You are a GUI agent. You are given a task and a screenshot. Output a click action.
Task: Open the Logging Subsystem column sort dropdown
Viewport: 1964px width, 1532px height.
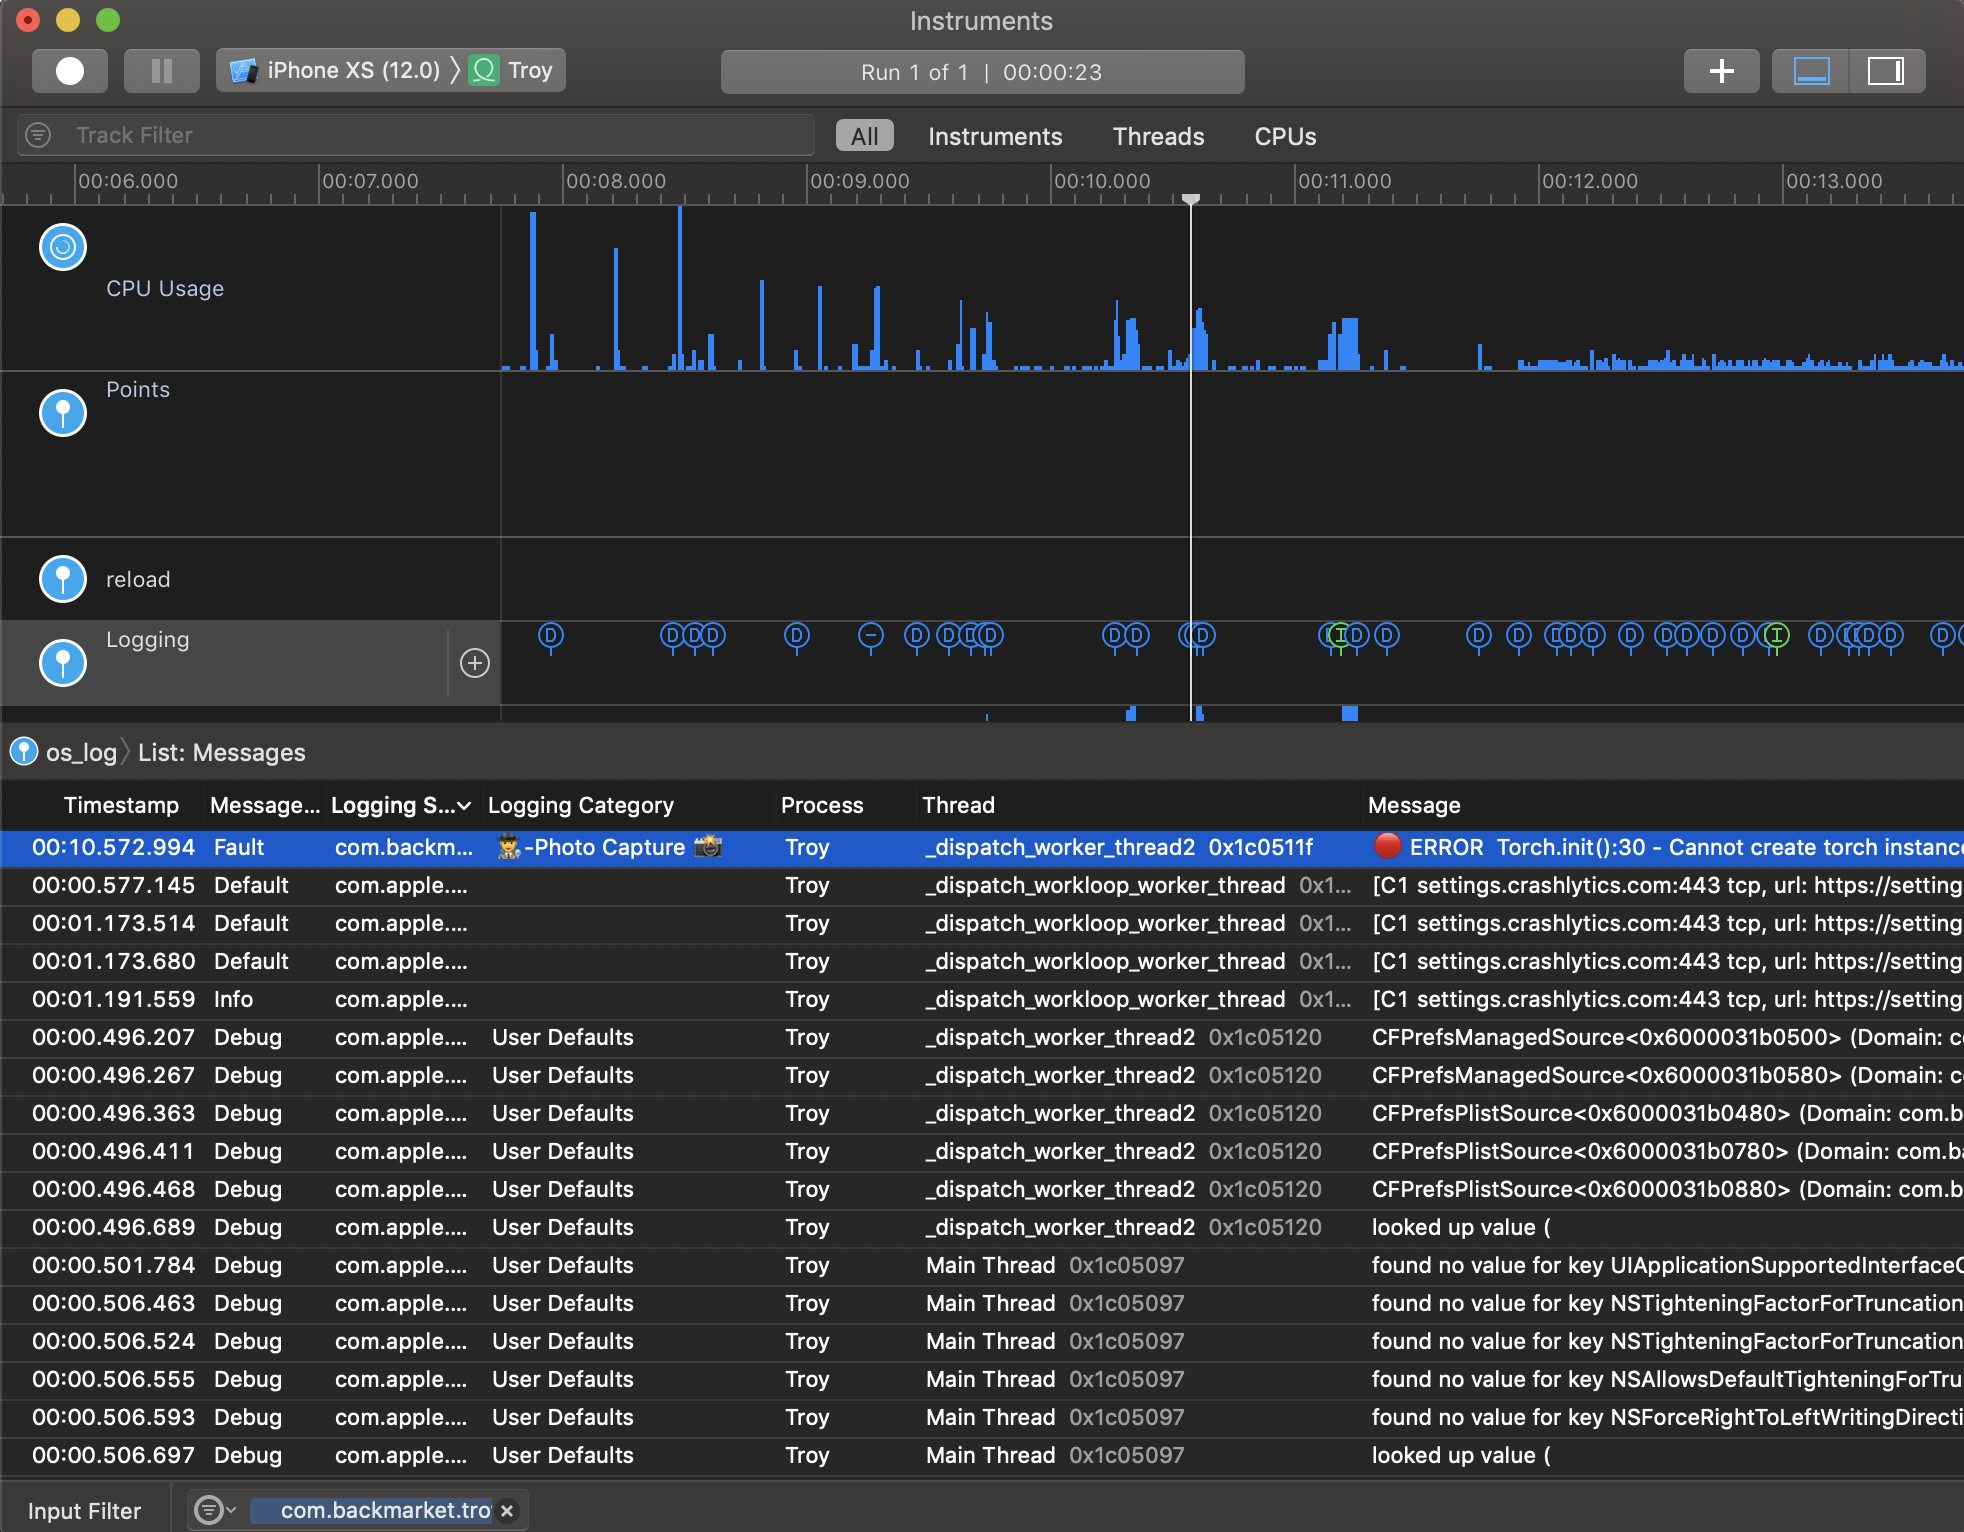(464, 806)
